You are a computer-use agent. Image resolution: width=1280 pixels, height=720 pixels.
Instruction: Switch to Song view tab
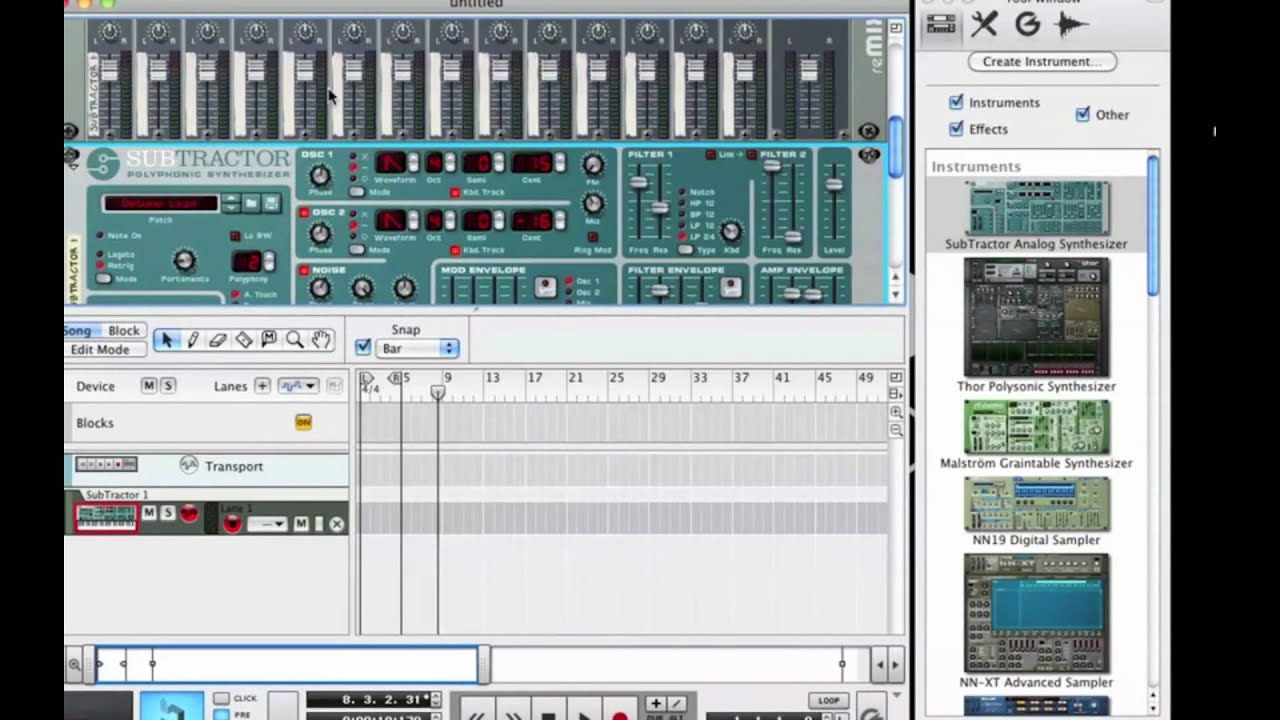pos(79,331)
